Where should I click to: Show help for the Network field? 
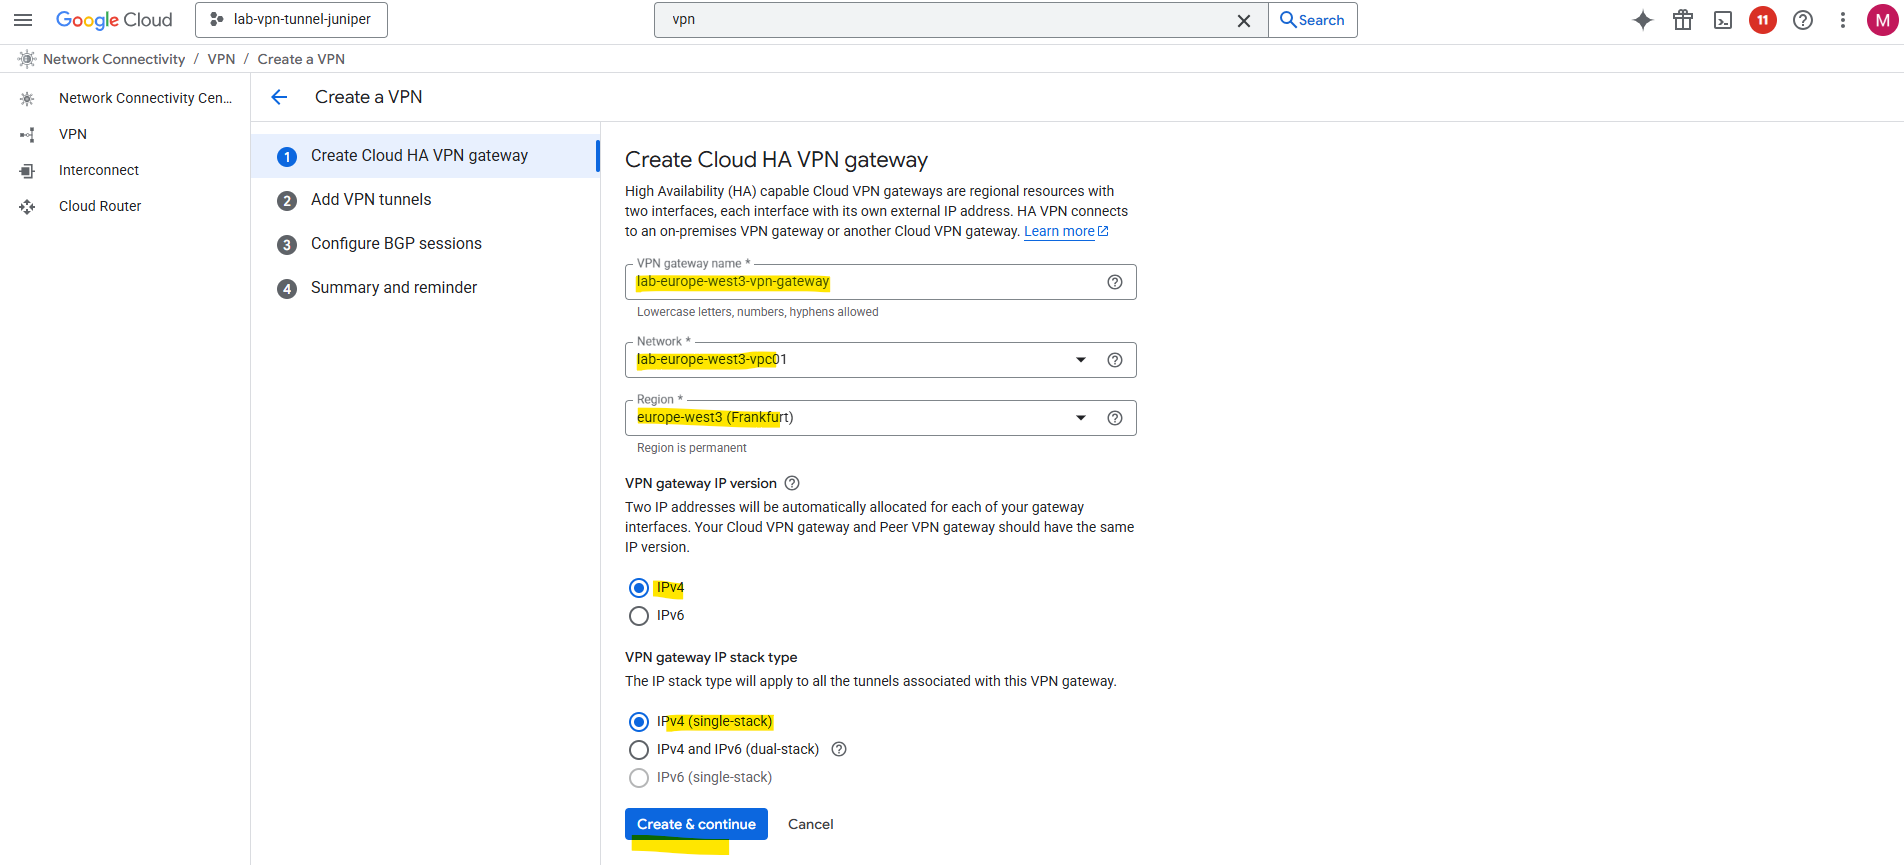pos(1115,360)
